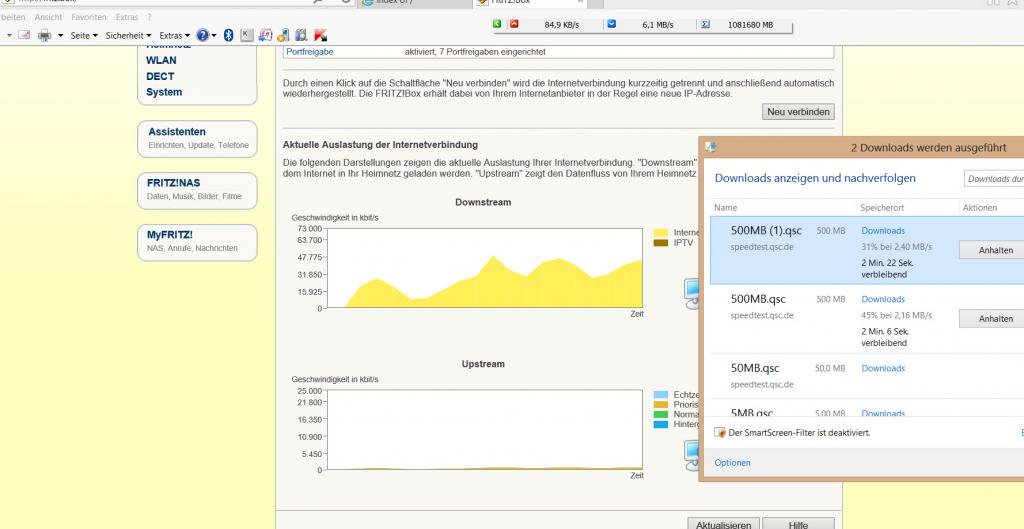The width and height of the screenshot is (1024, 529).
Task: Click the toolbar icon left of Kaspersky
Action: pos(301,35)
